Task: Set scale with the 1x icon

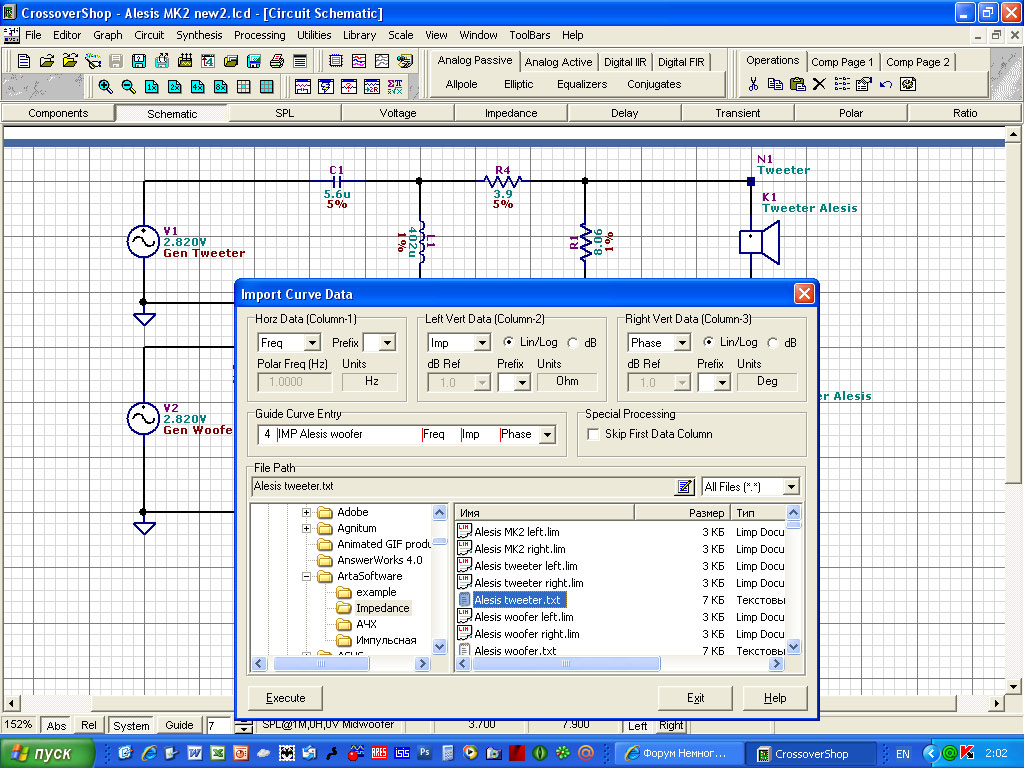Action: tap(152, 86)
